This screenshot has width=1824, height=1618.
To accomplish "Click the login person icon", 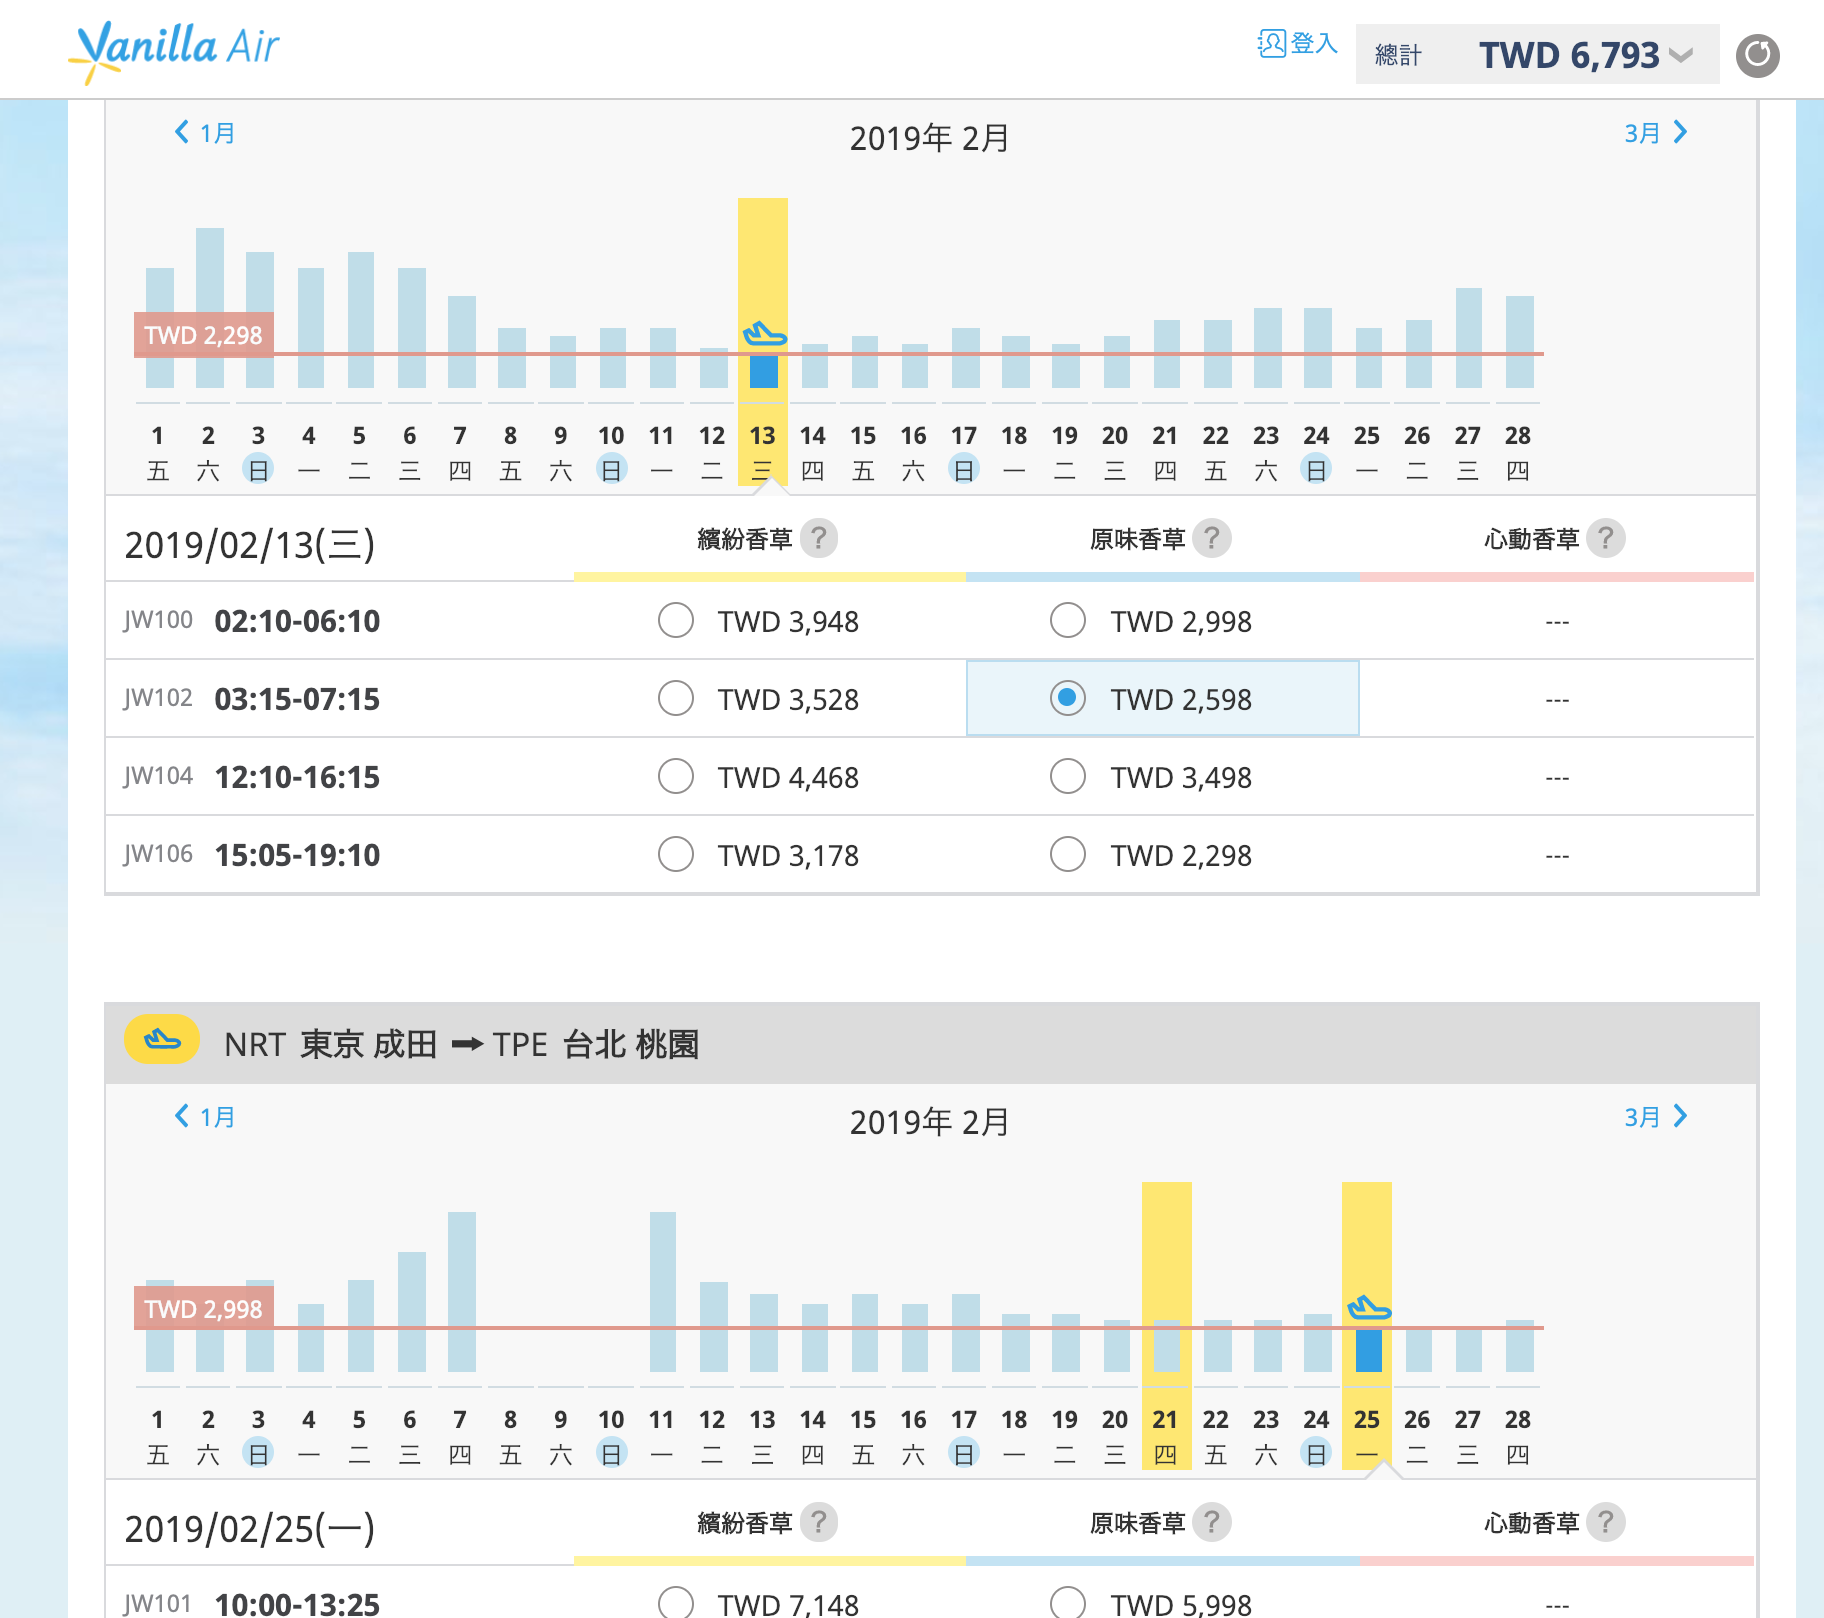I will [x=1271, y=44].
